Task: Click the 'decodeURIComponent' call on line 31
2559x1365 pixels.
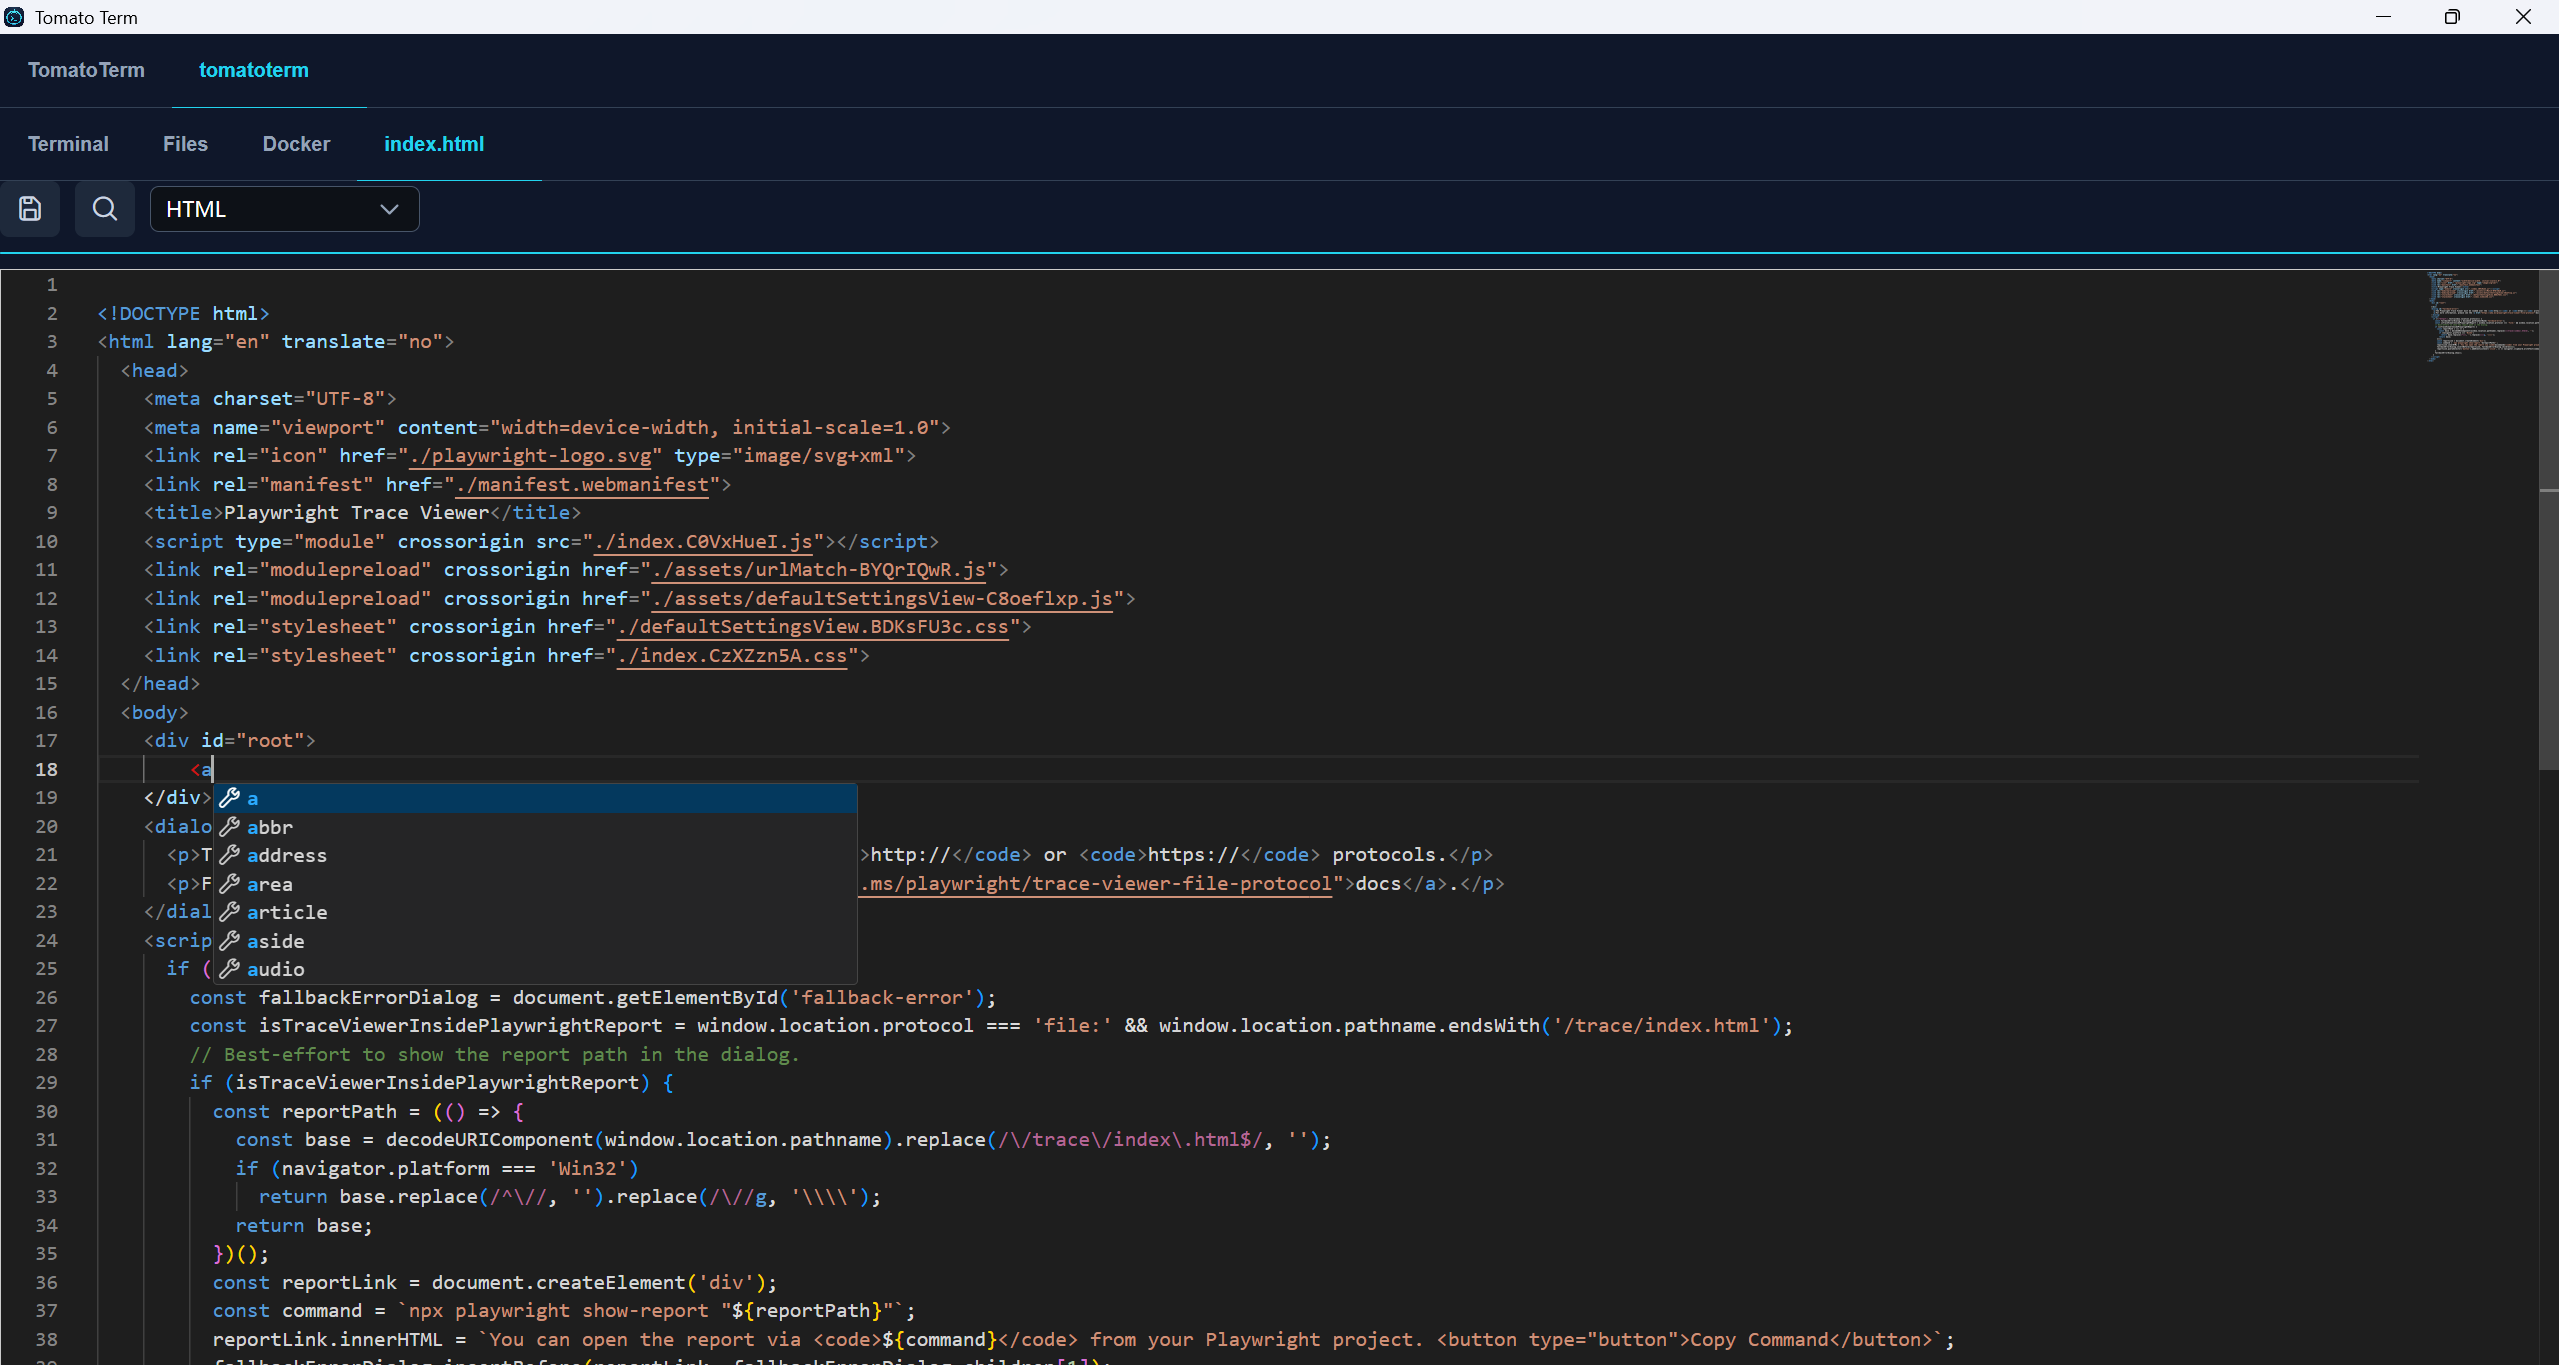Action: click(x=489, y=1140)
